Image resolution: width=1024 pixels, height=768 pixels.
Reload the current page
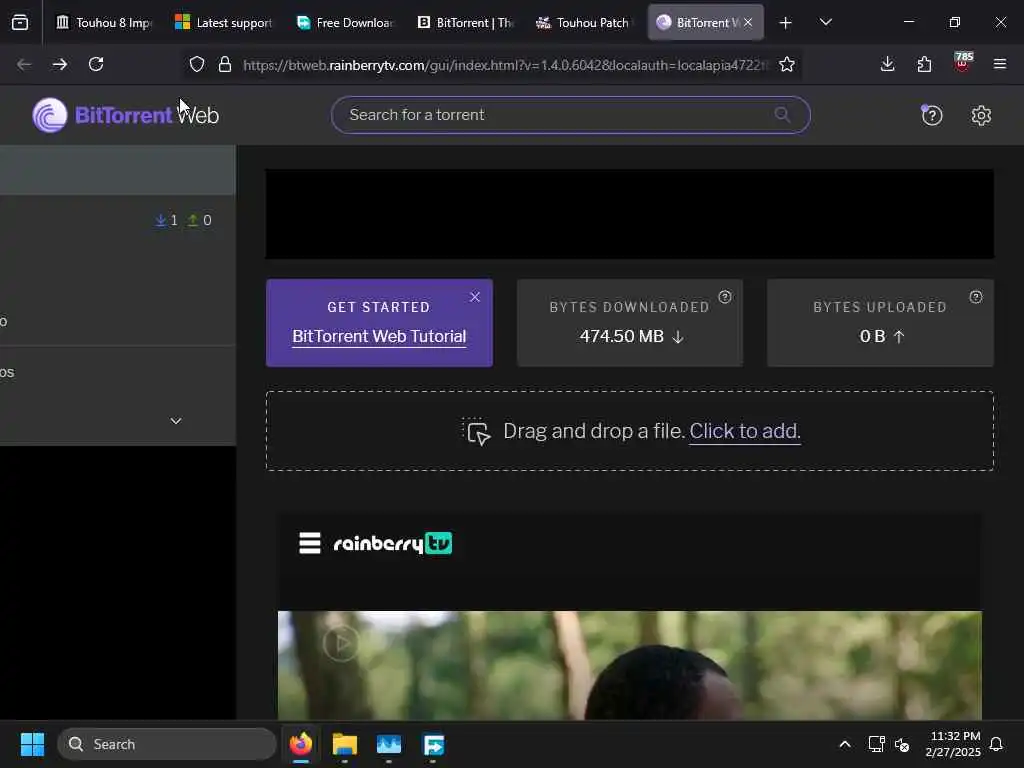coord(96,64)
